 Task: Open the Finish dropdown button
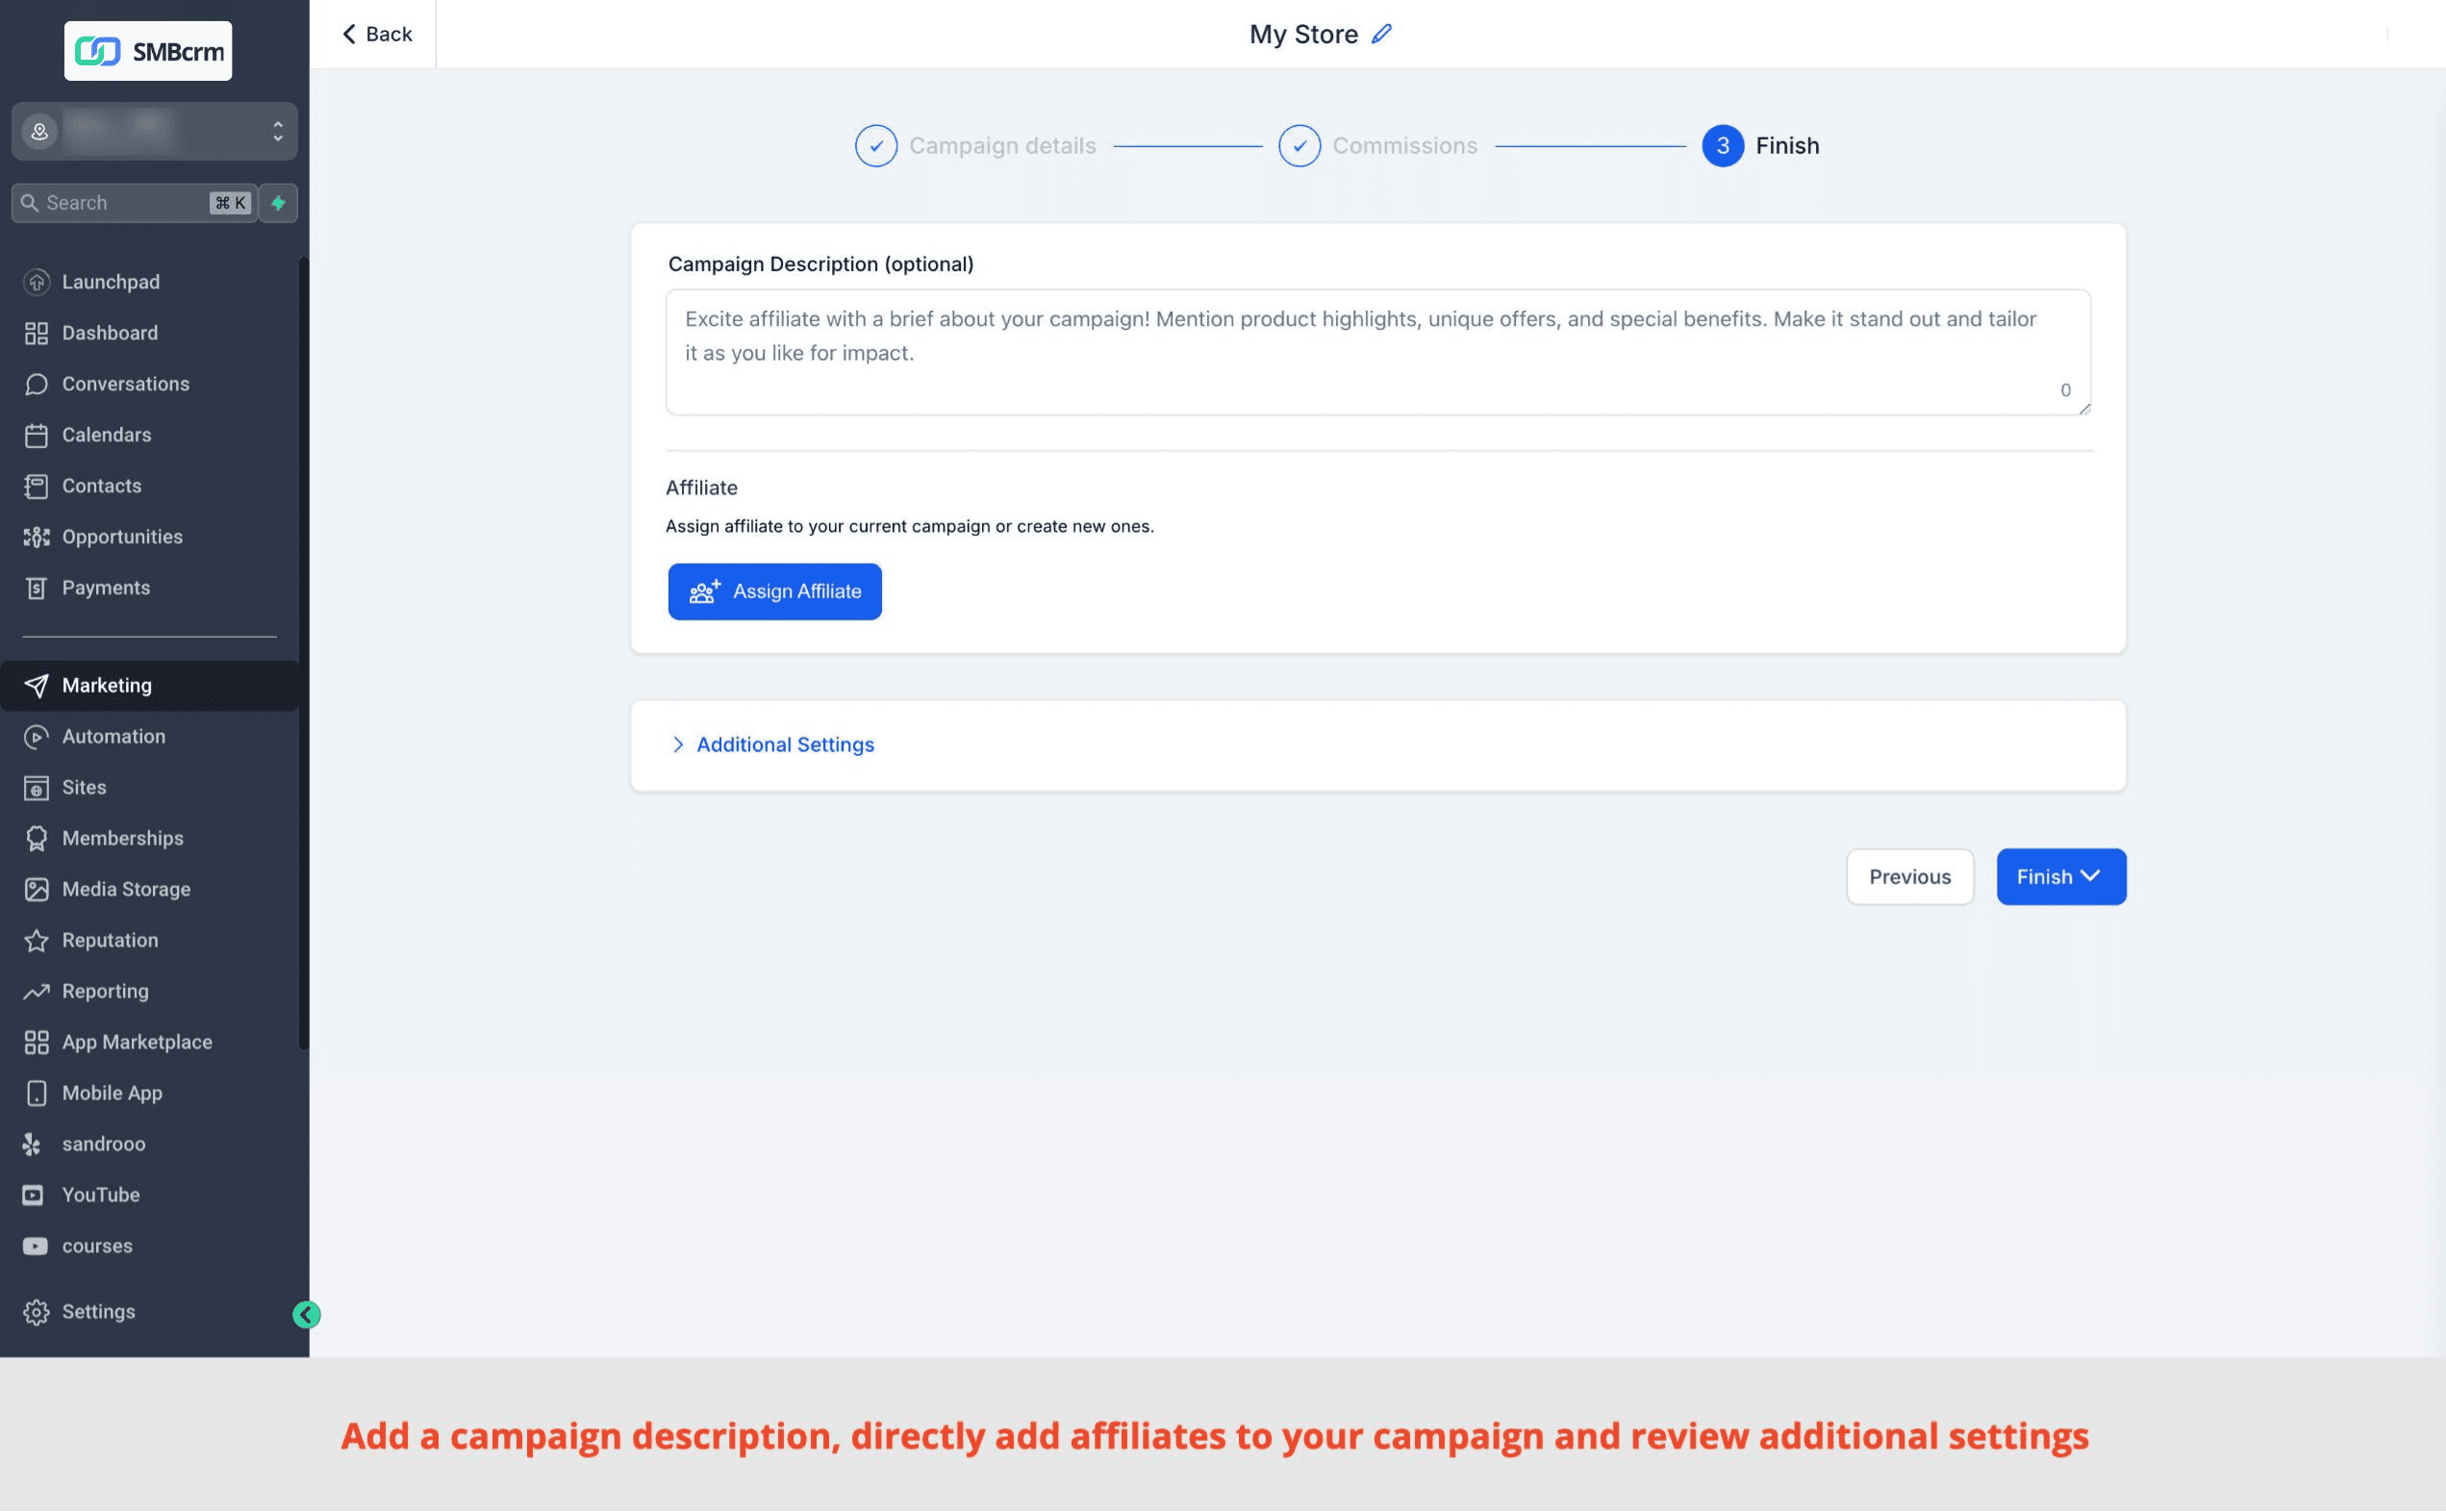[2061, 877]
